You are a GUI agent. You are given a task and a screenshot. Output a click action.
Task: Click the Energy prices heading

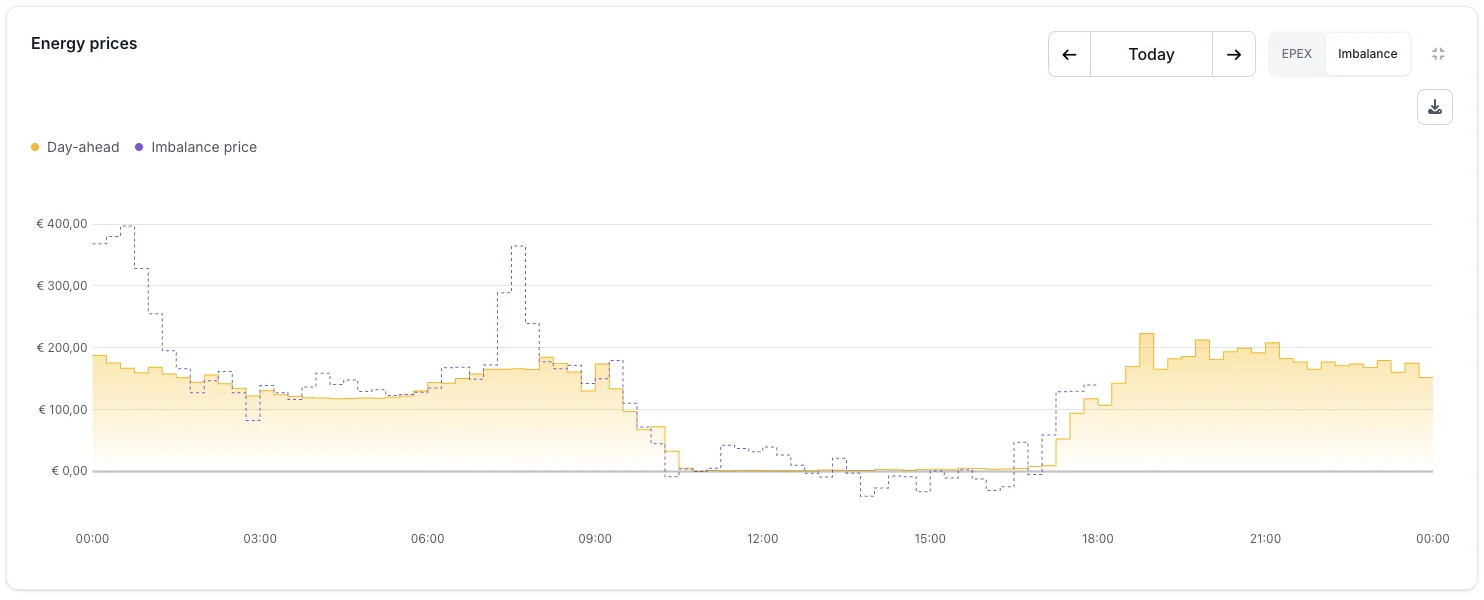point(84,43)
